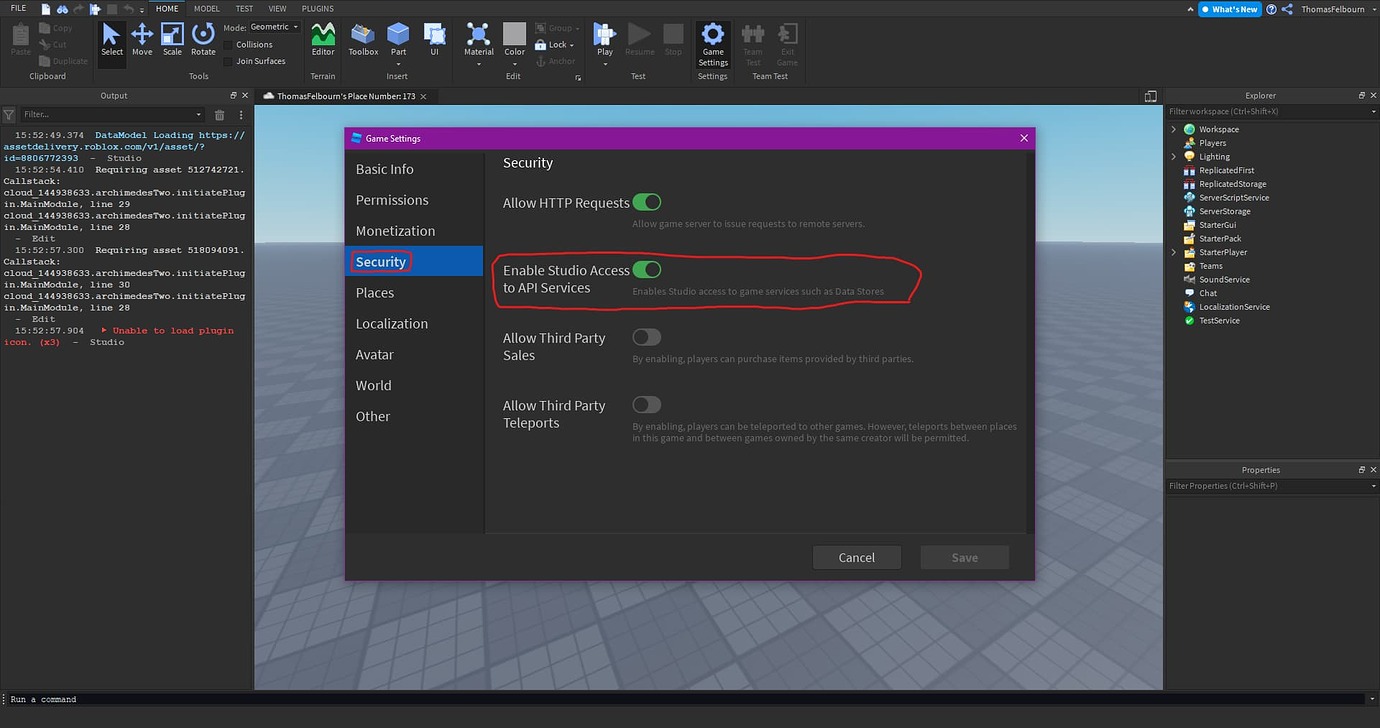This screenshot has height=728, width=1380.
Task: Switch to the TEST tab
Action: [244, 8]
